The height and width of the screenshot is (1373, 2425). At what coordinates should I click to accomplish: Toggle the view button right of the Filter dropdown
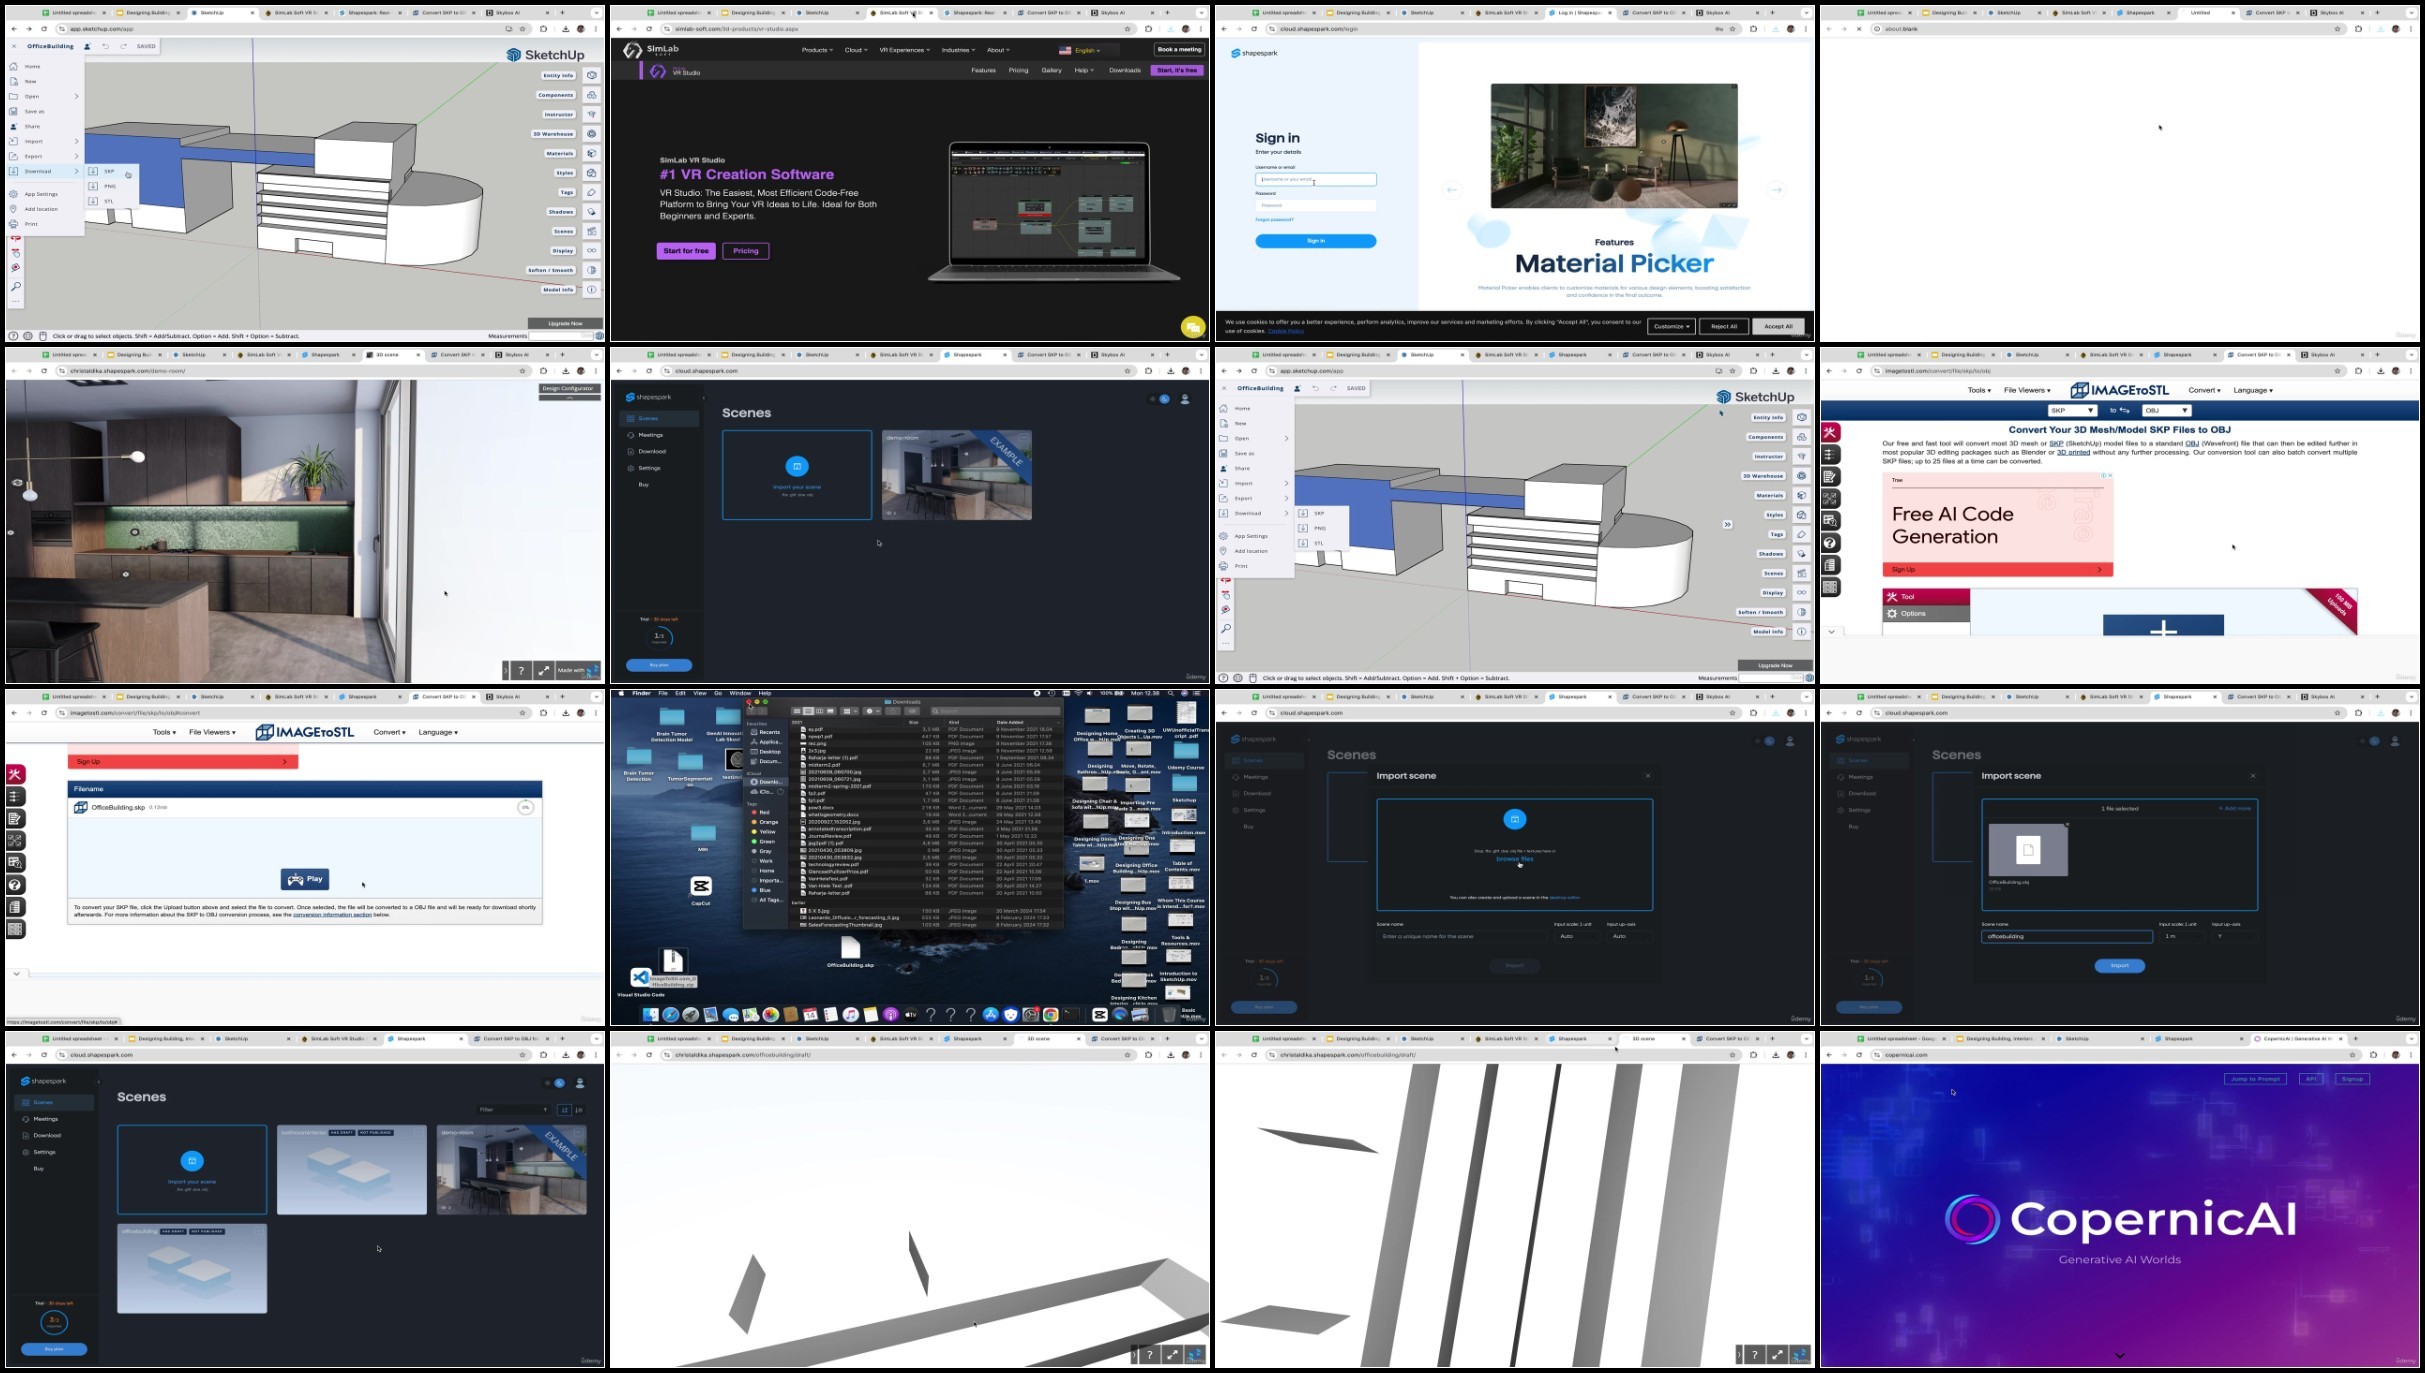[x=564, y=1110]
